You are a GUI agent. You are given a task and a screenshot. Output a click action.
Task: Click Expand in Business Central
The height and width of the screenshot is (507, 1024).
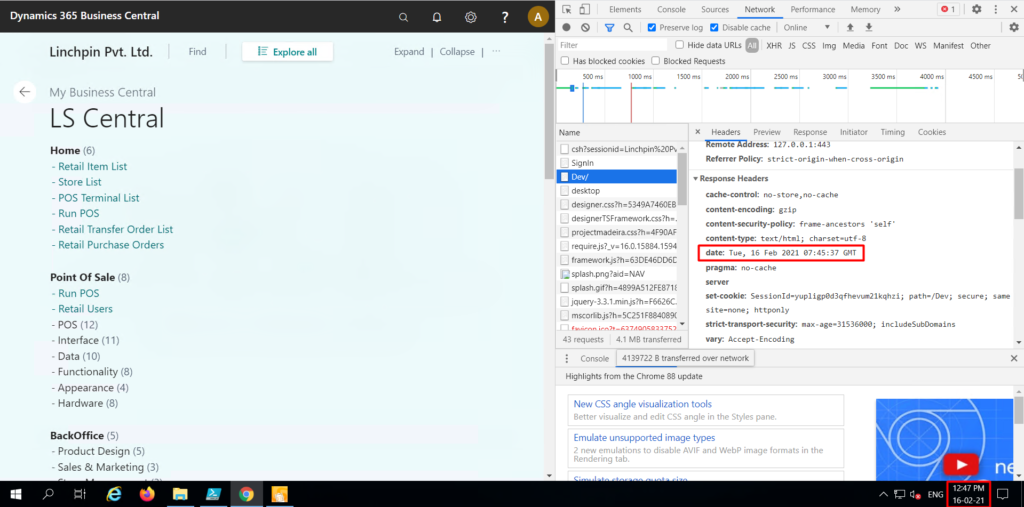[409, 52]
